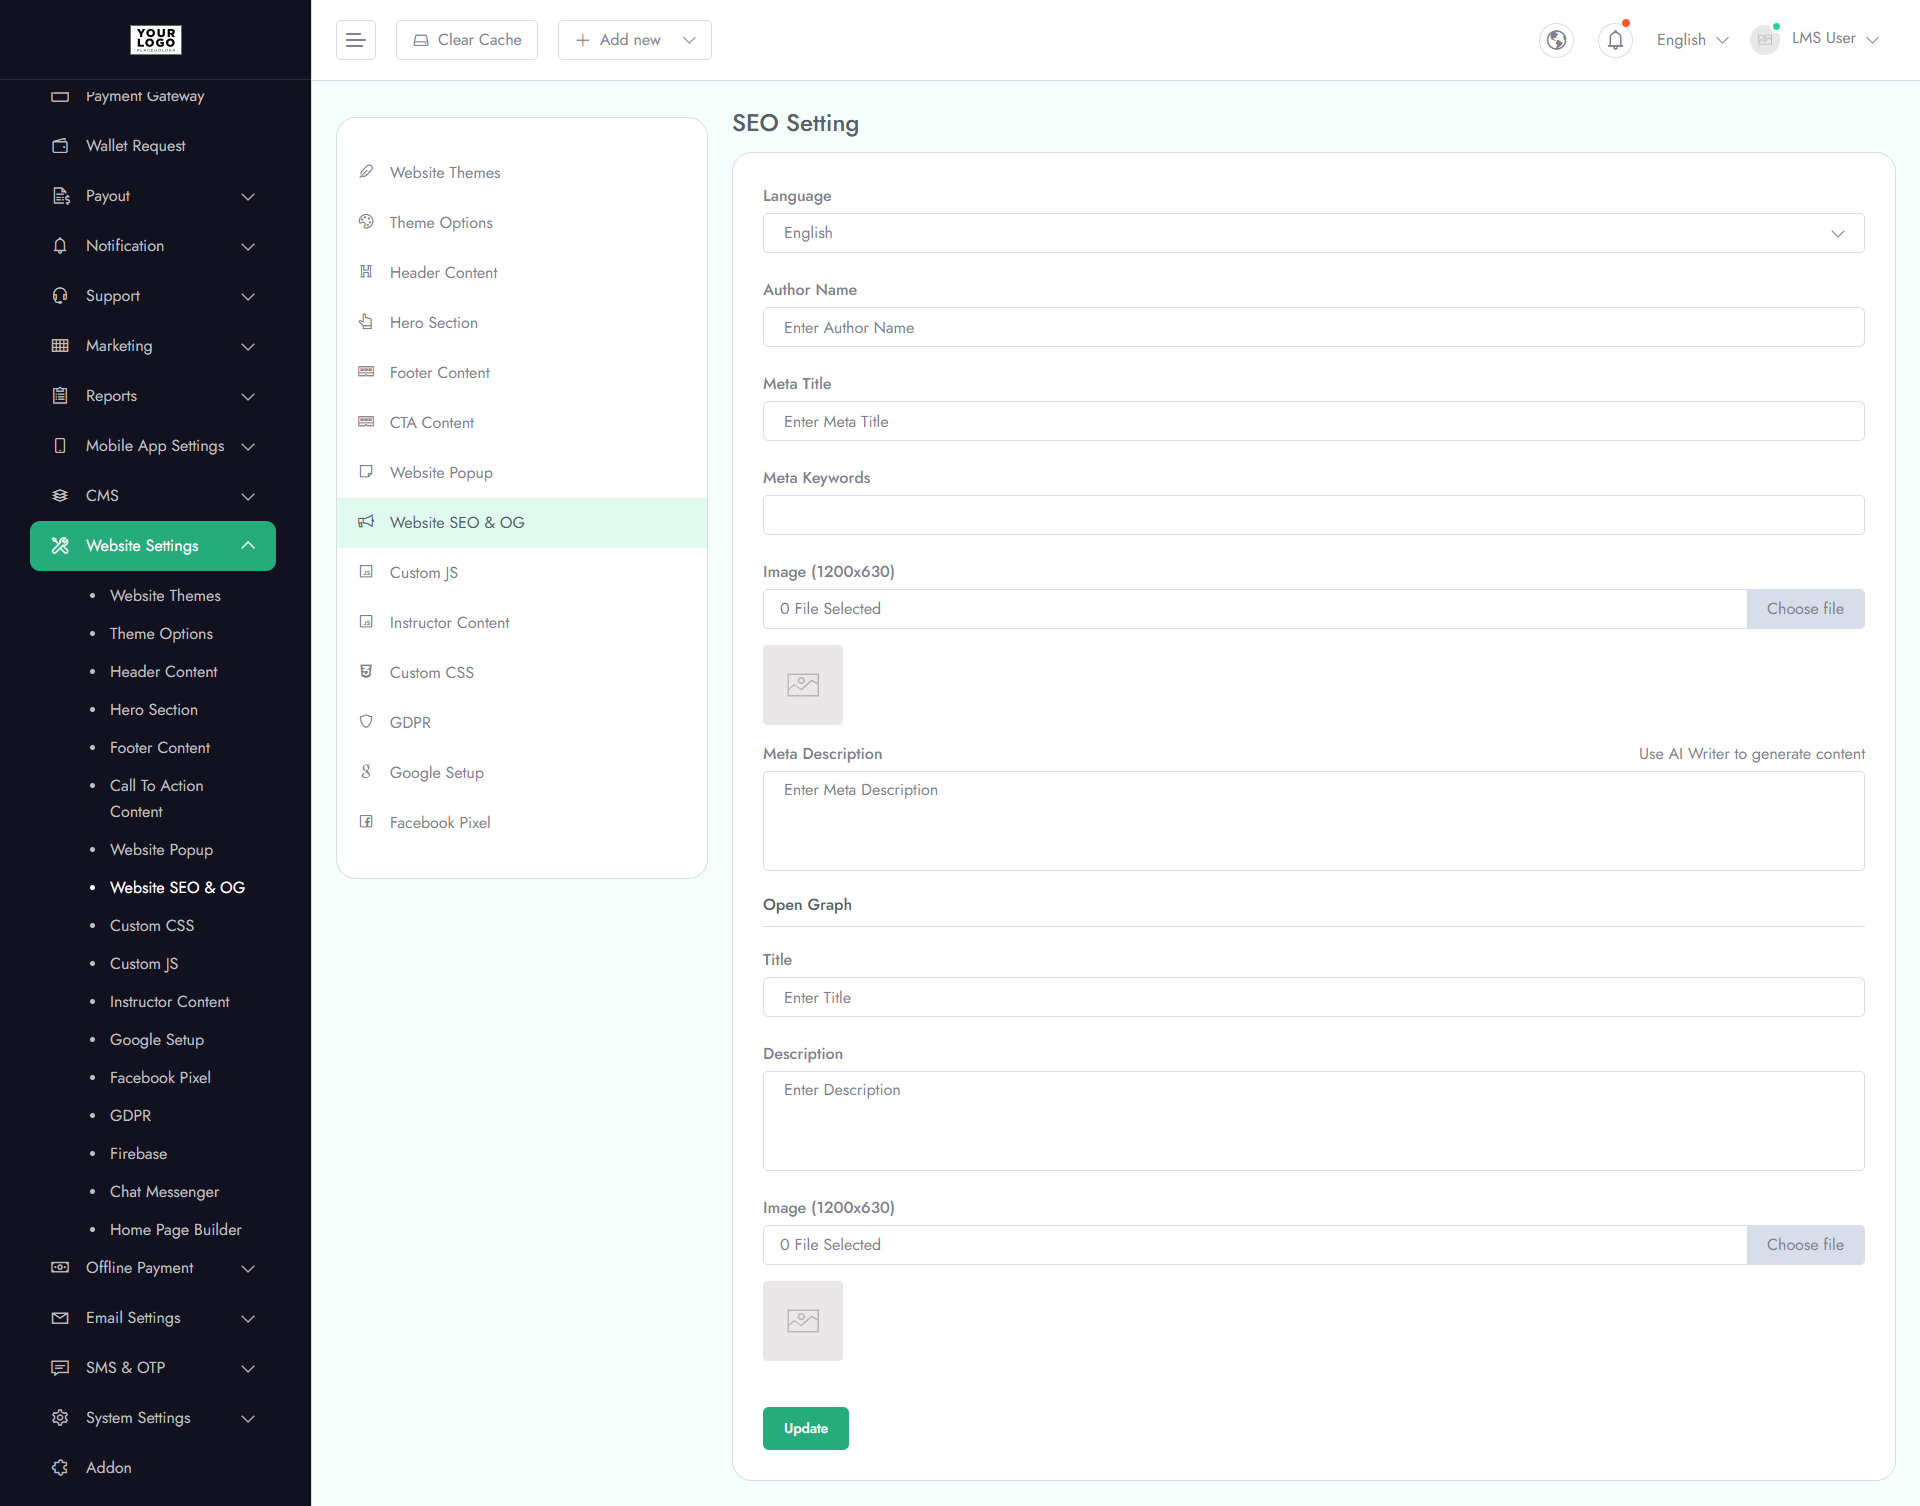
Task: Open the Language dropdown set to English
Action: pyautogui.click(x=1313, y=233)
